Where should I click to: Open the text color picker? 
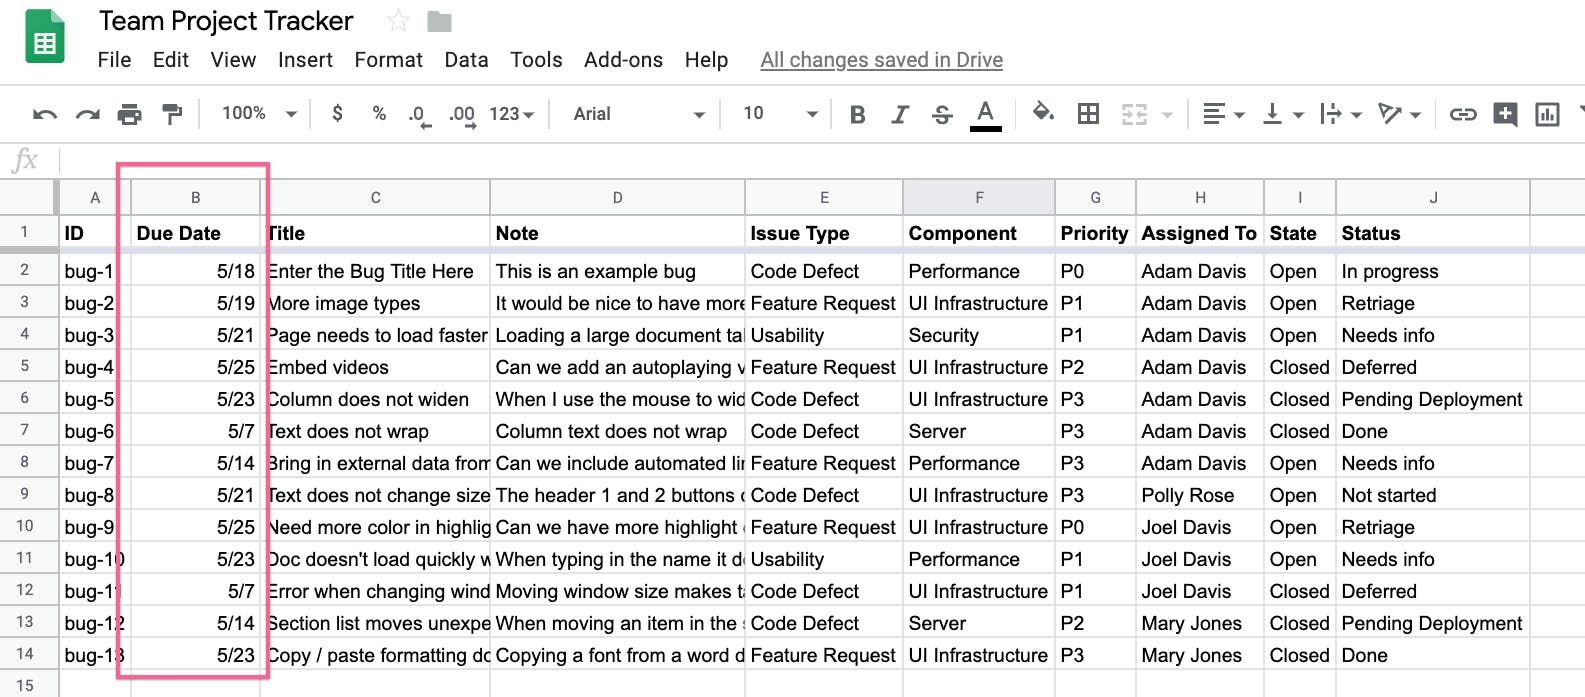coord(985,114)
